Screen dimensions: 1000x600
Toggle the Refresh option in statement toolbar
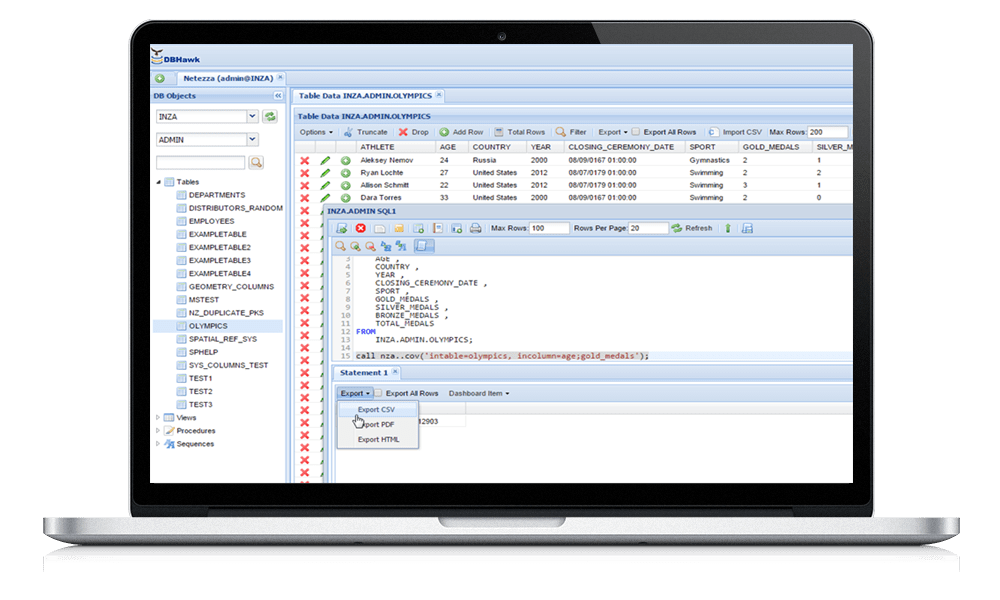(700, 228)
